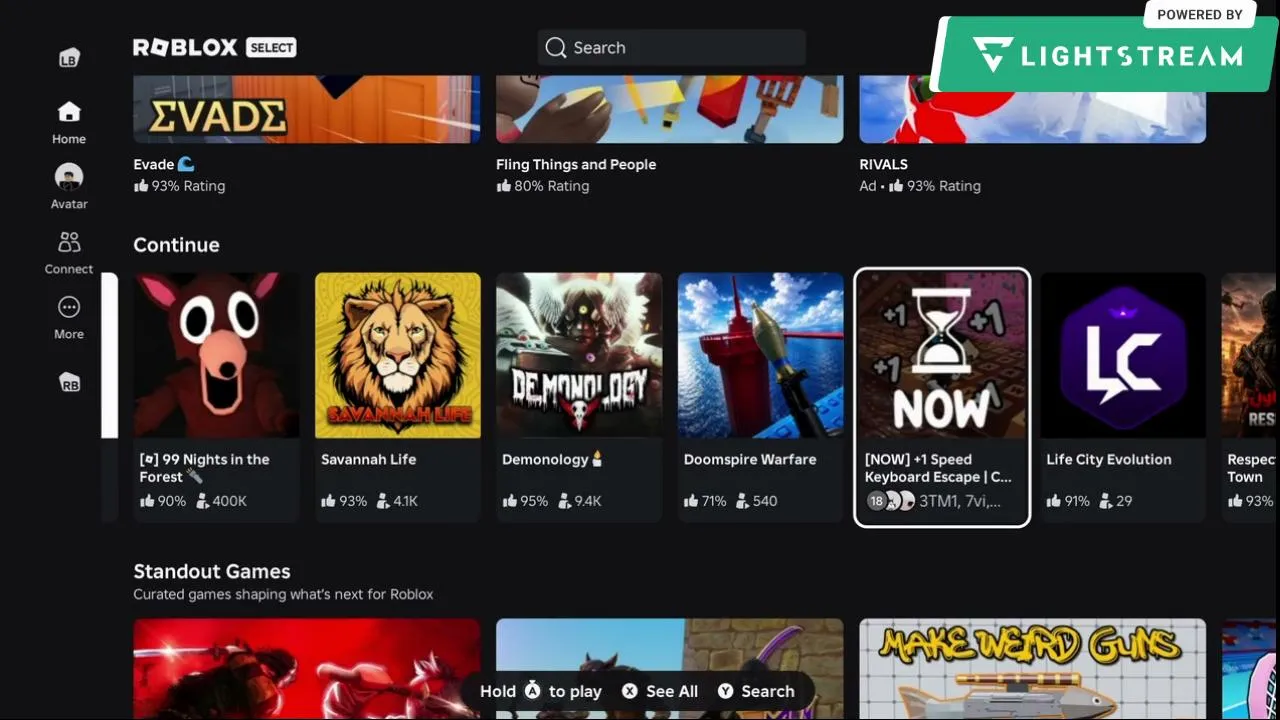This screenshot has height=720, width=1280.
Task: Click the thumbs-up icon beside Demonology's 95%
Action: tap(510, 501)
